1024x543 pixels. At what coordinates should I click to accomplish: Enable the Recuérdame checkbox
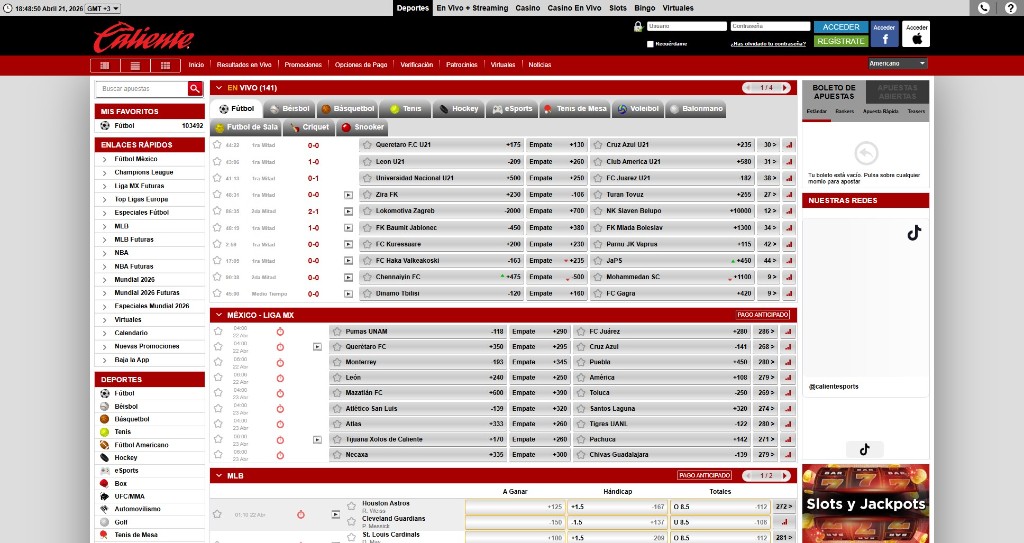pyautogui.click(x=651, y=44)
